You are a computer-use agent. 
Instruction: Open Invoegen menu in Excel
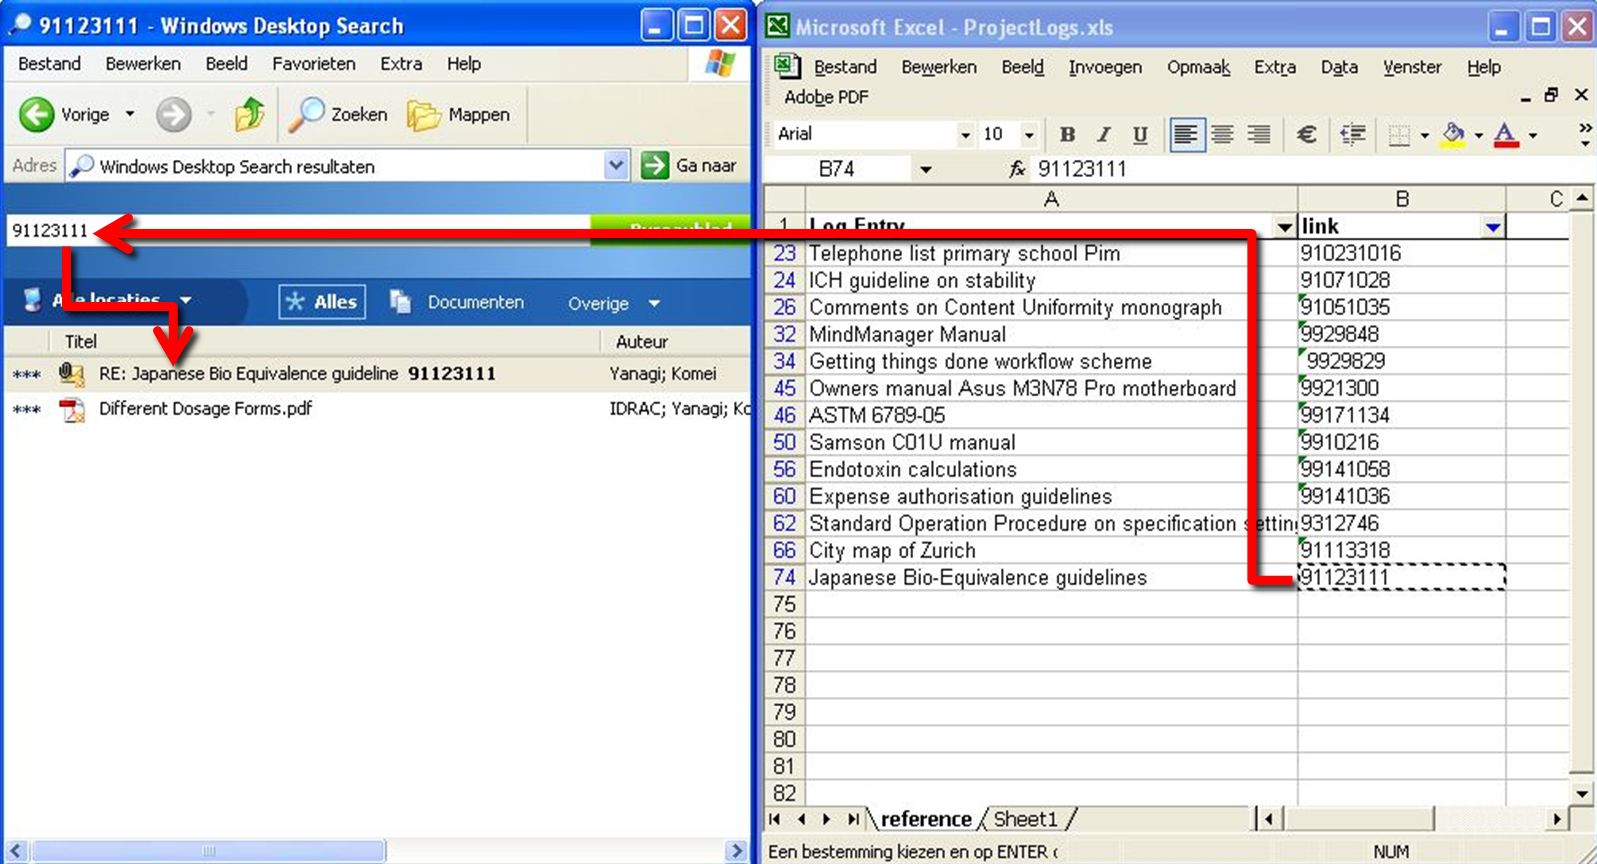pyautogui.click(x=1105, y=67)
